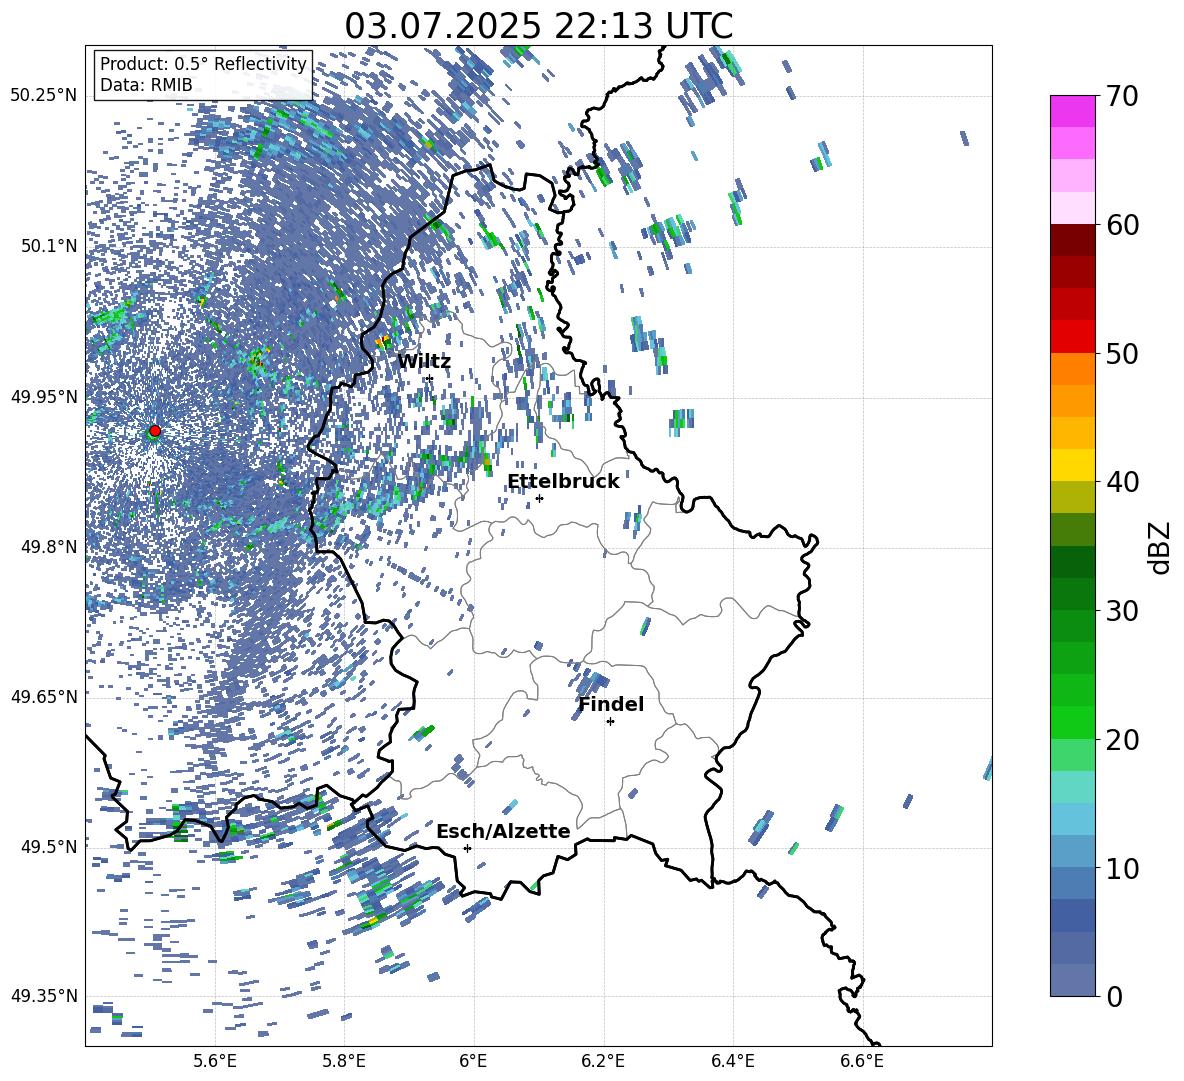
Task: Click the Esch/Alzette station cross marker
Action: [467, 848]
